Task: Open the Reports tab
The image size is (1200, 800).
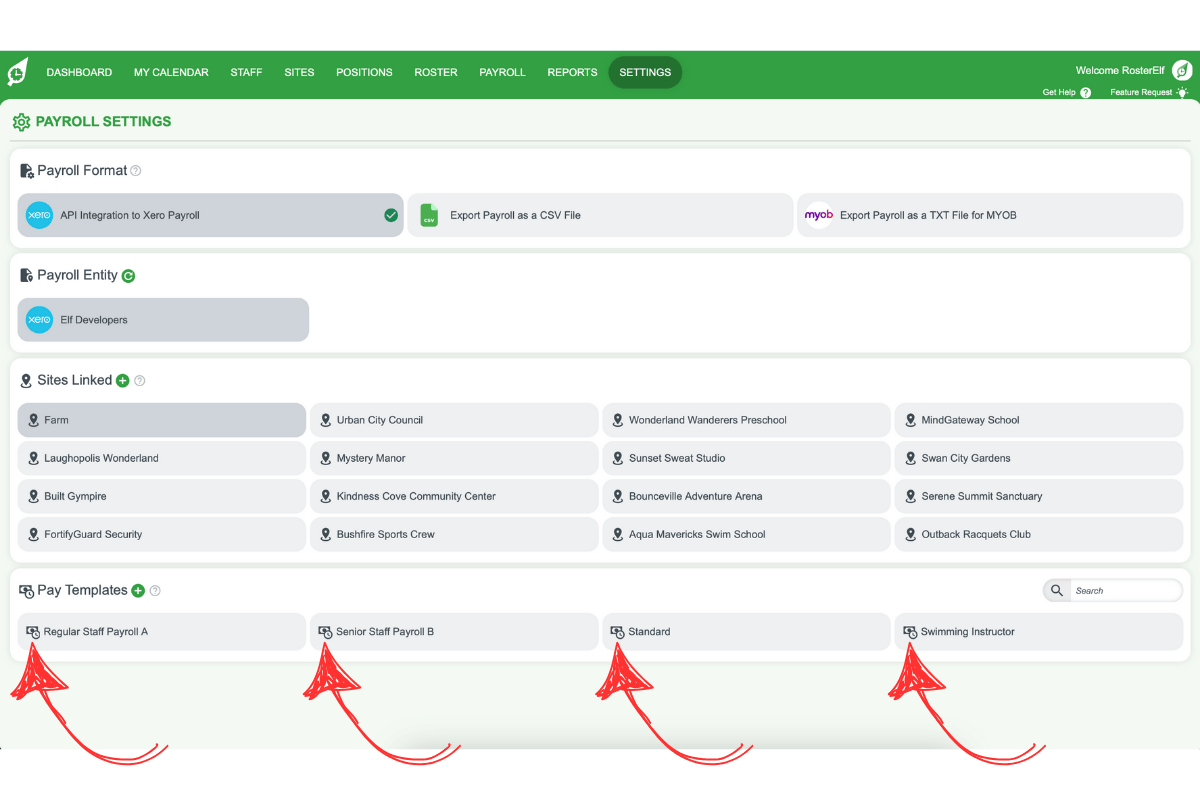Action: (572, 72)
